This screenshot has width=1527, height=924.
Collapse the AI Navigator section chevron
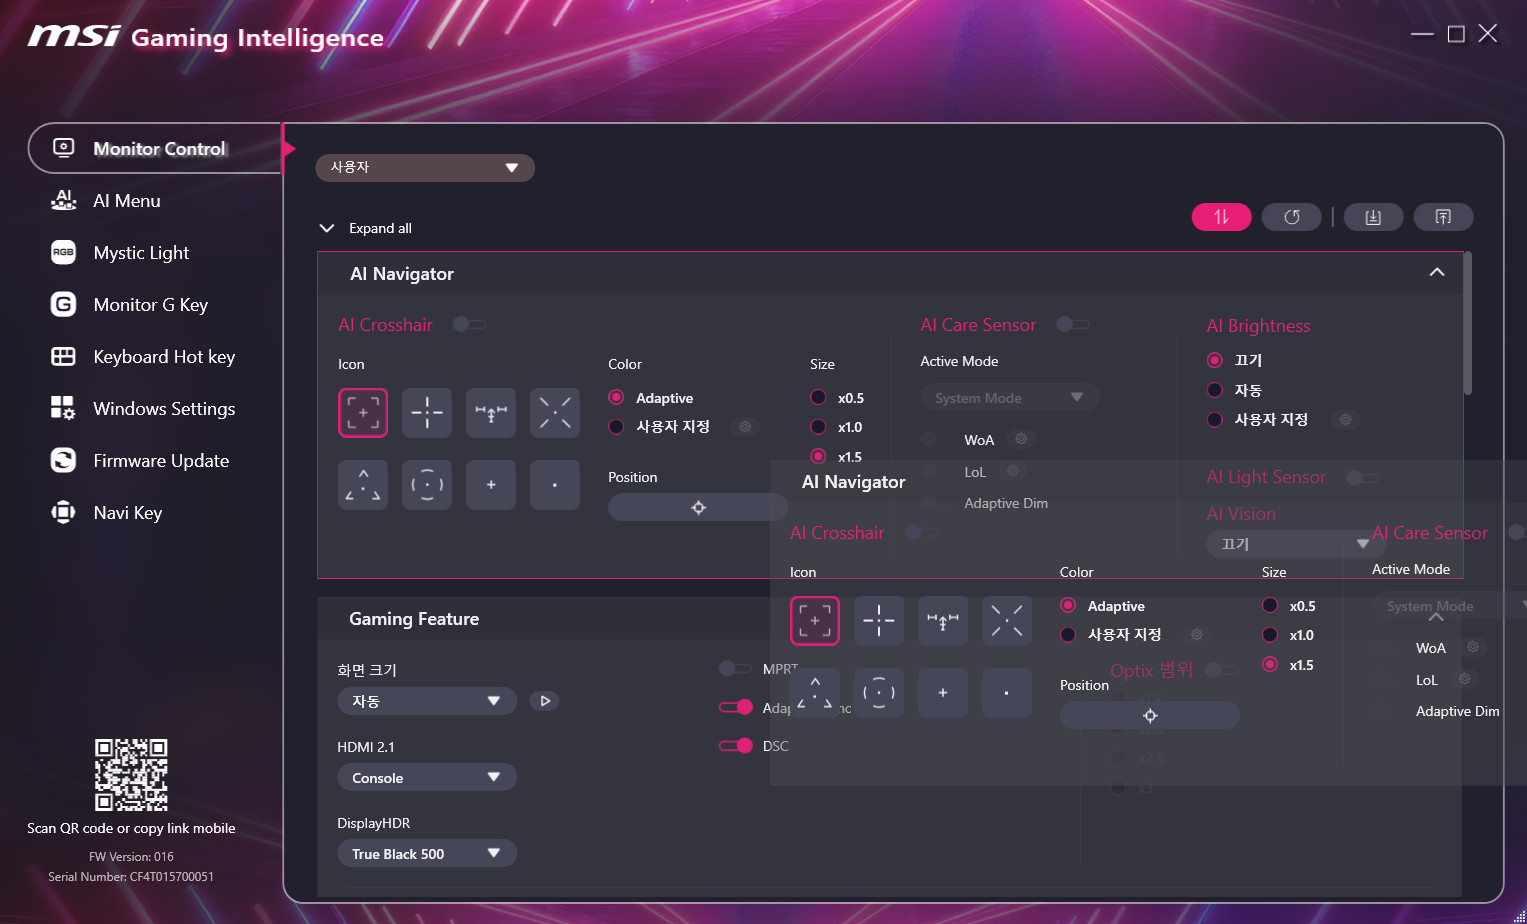1436,273
